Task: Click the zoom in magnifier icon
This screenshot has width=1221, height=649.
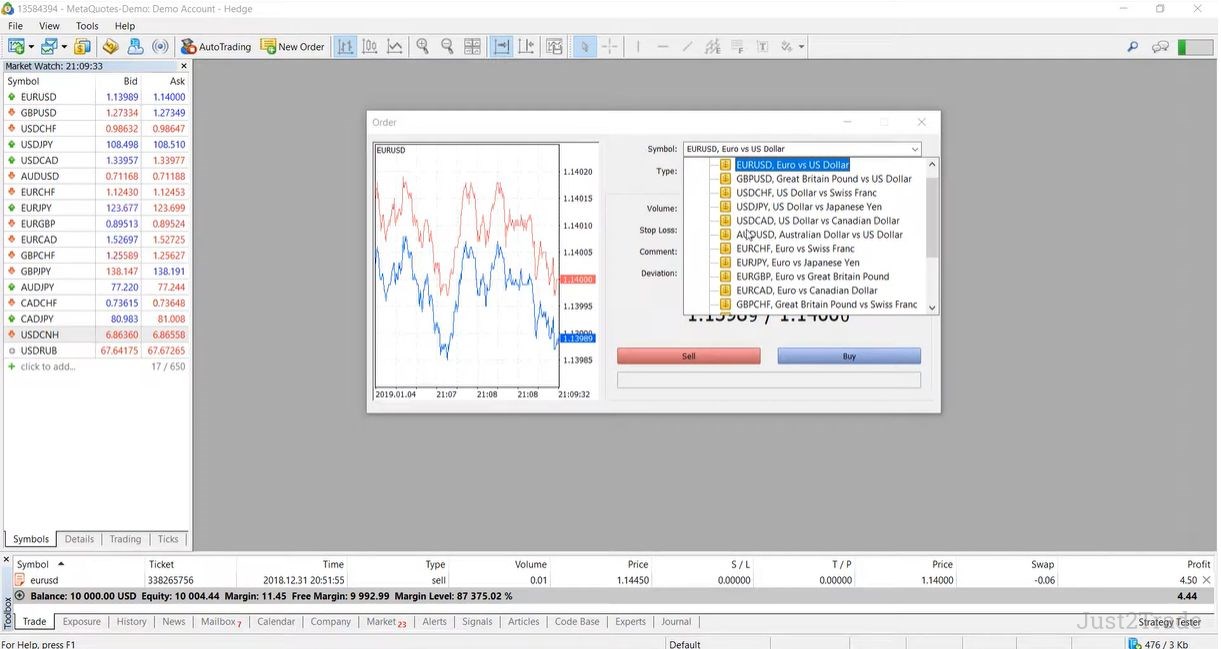Action: pyautogui.click(x=423, y=46)
